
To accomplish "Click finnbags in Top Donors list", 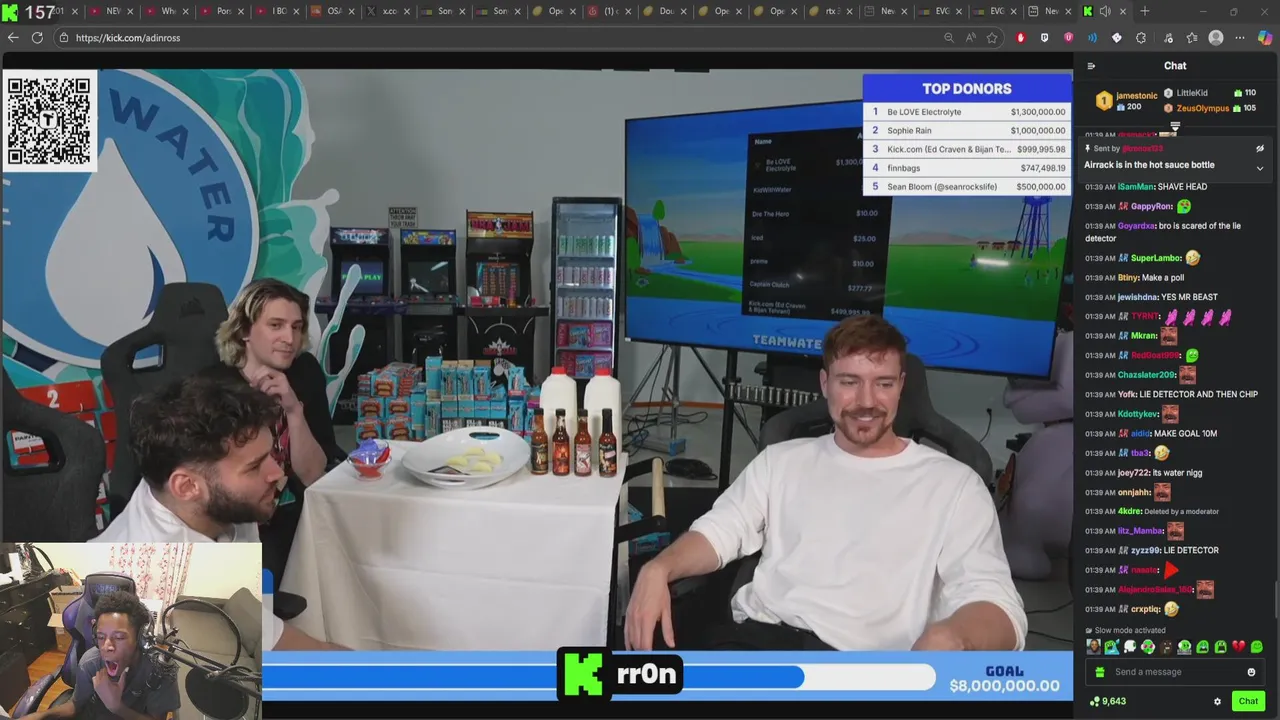I will coord(903,168).
